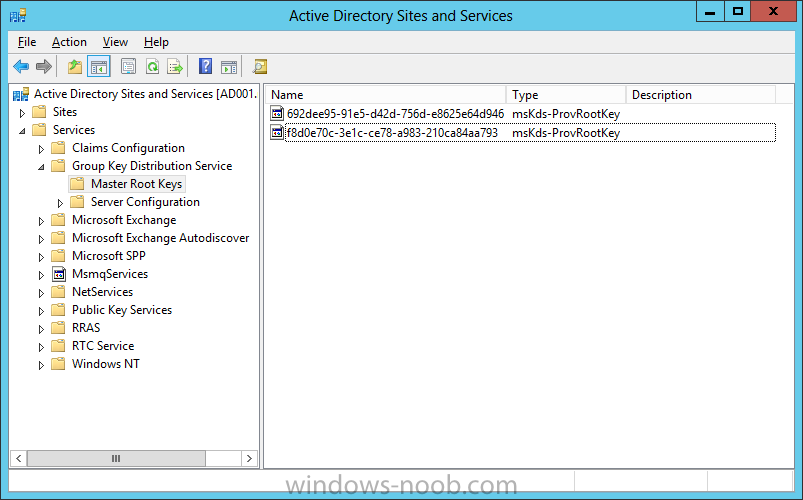Open the File menu

pyautogui.click(x=27, y=42)
